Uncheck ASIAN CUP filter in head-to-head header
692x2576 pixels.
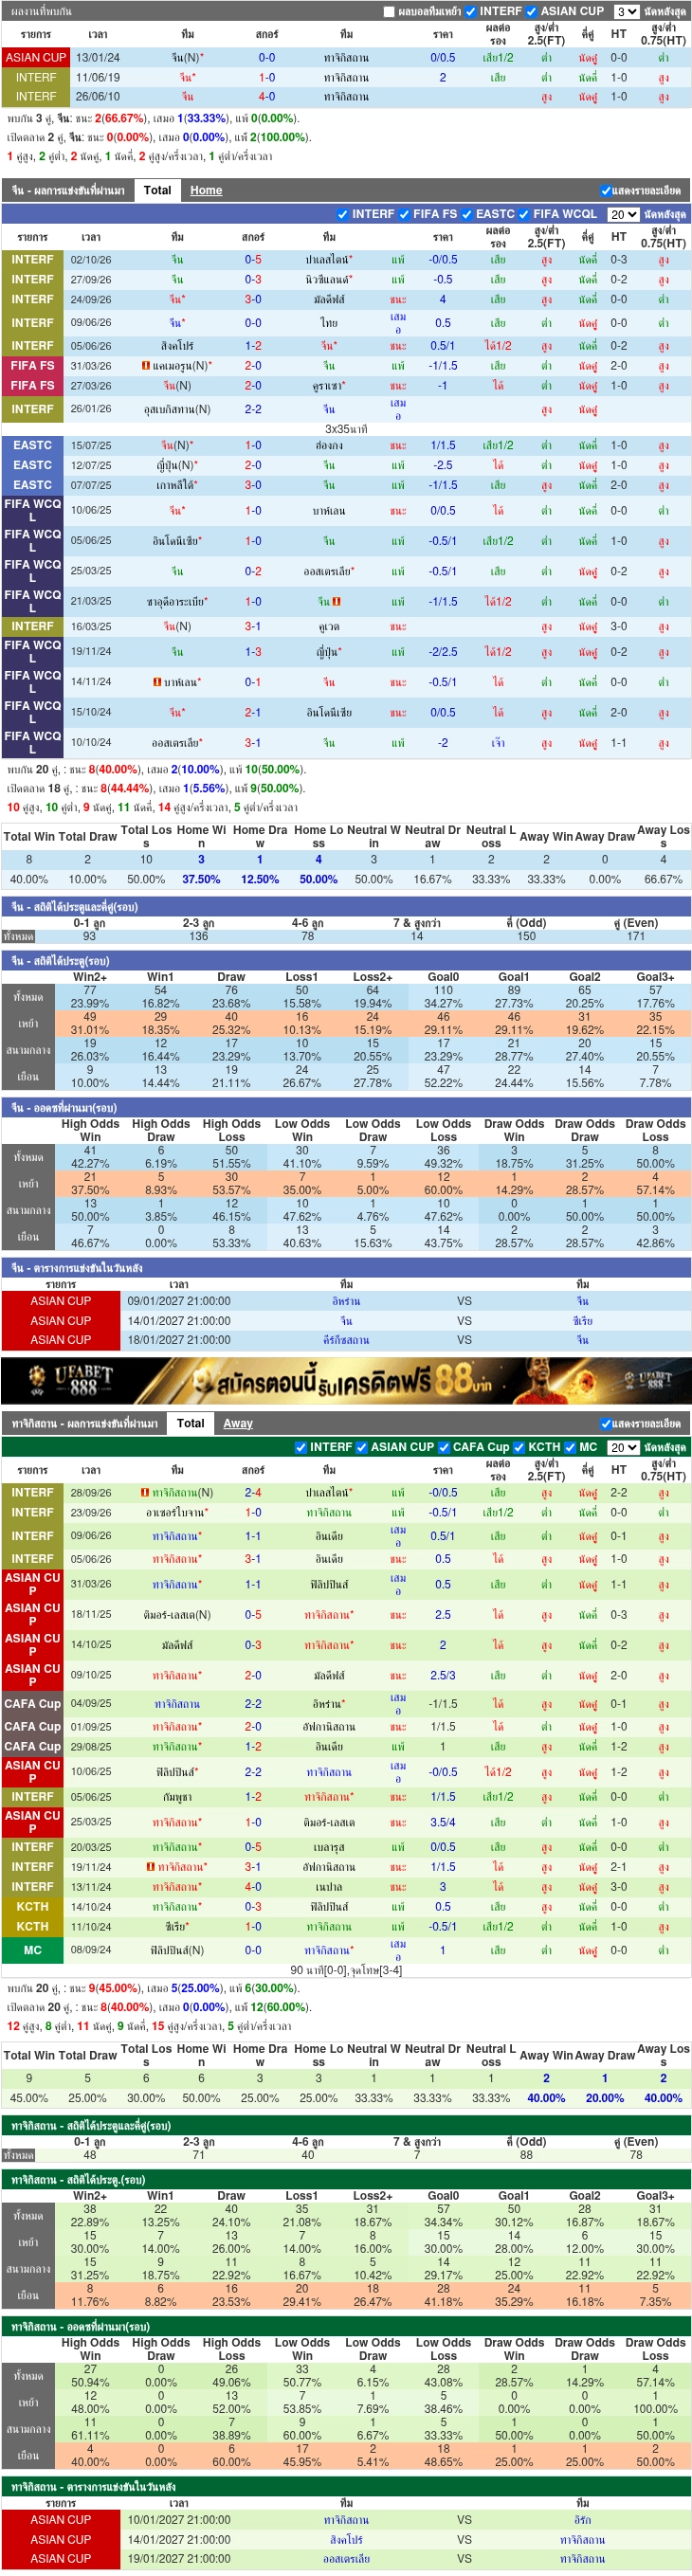pos(532,12)
